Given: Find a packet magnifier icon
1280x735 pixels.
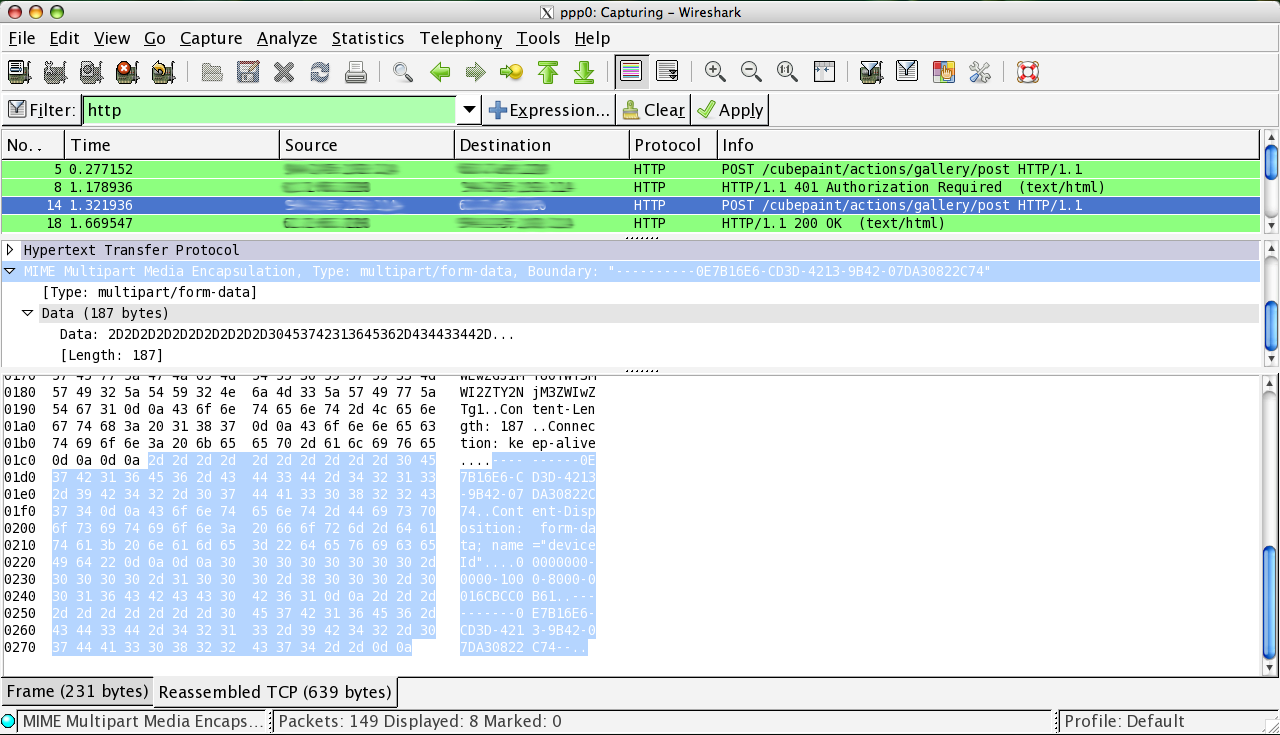Looking at the screenshot, I should (x=403, y=72).
